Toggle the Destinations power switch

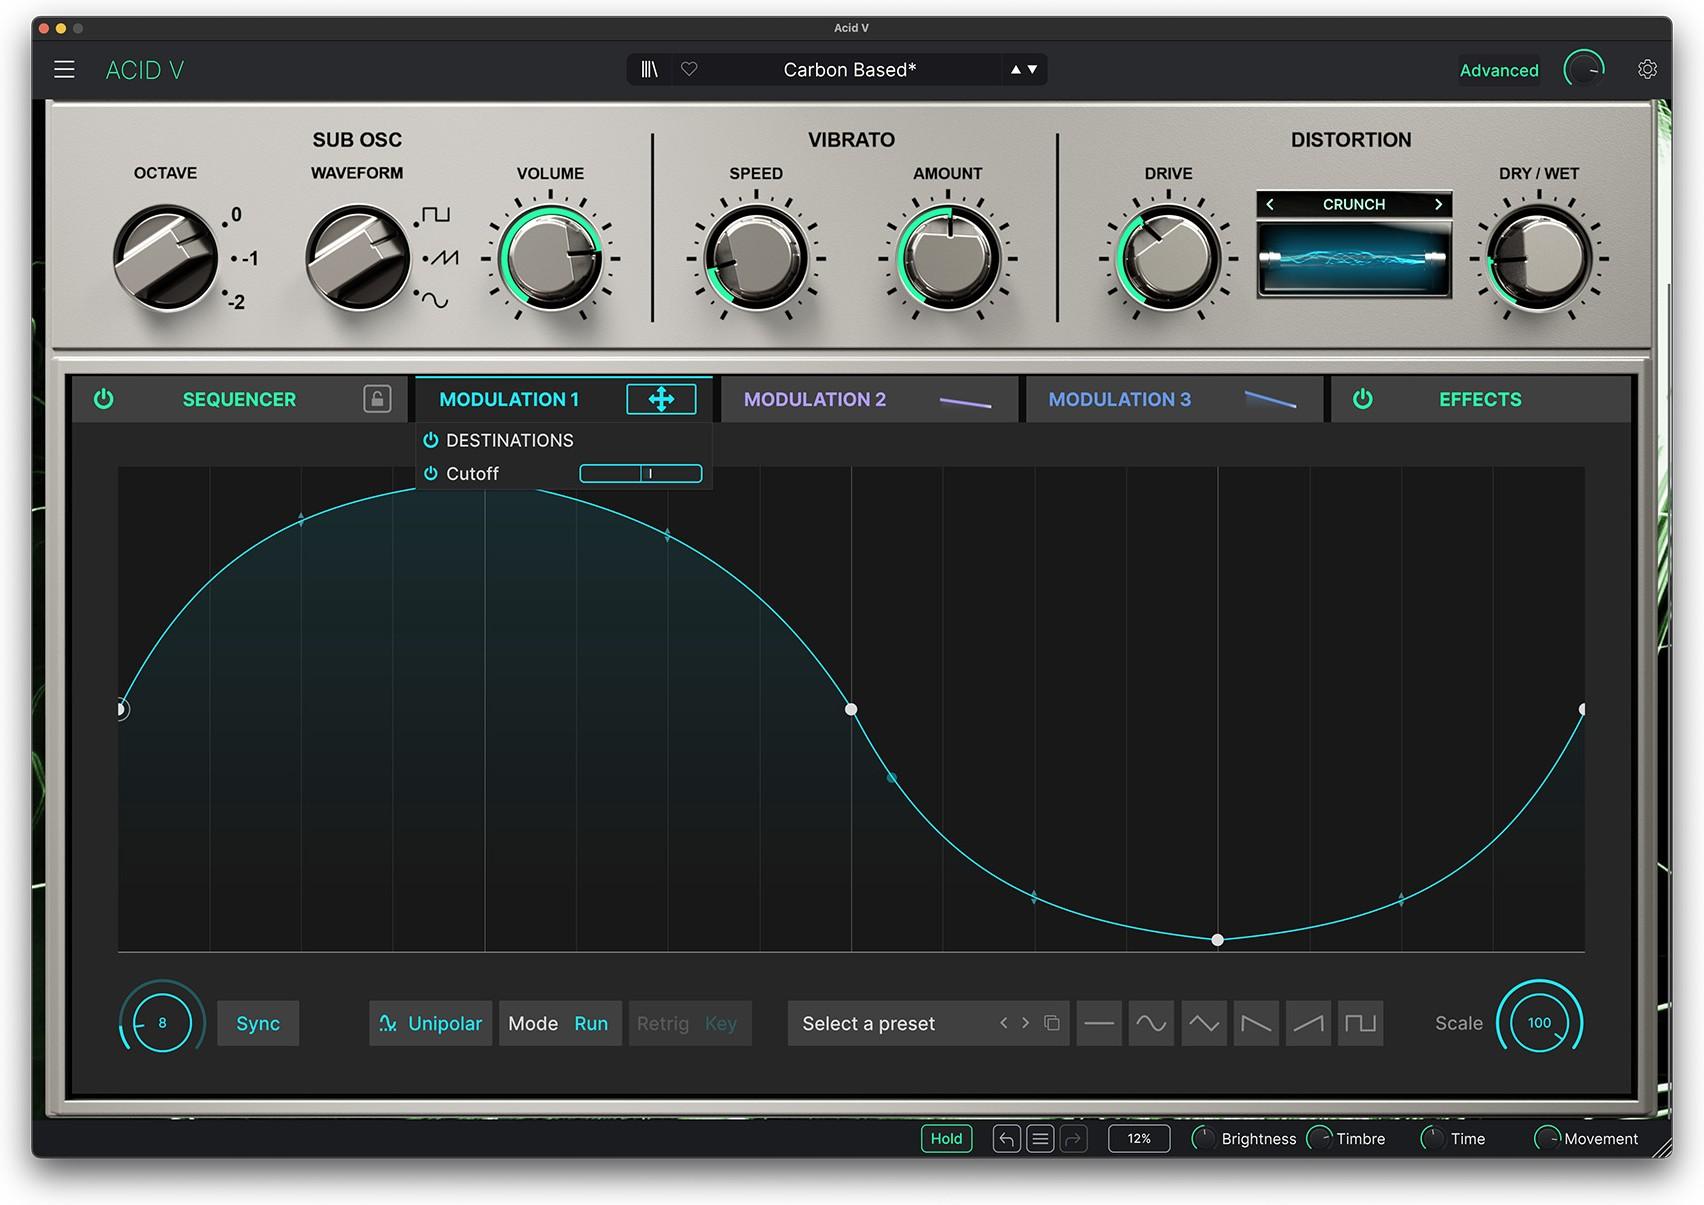coord(431,440)
